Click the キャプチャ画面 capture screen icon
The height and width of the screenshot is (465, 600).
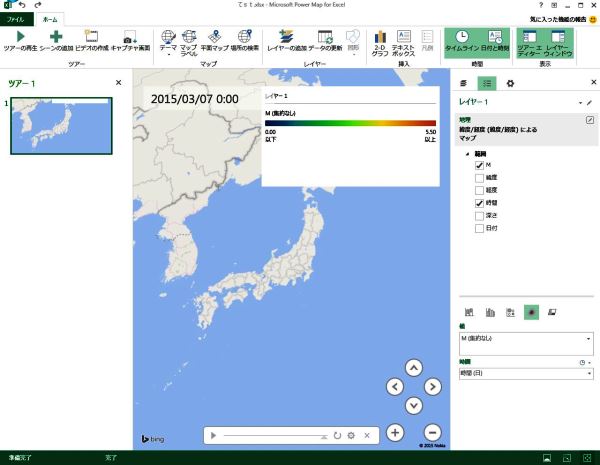pos(130,41)
